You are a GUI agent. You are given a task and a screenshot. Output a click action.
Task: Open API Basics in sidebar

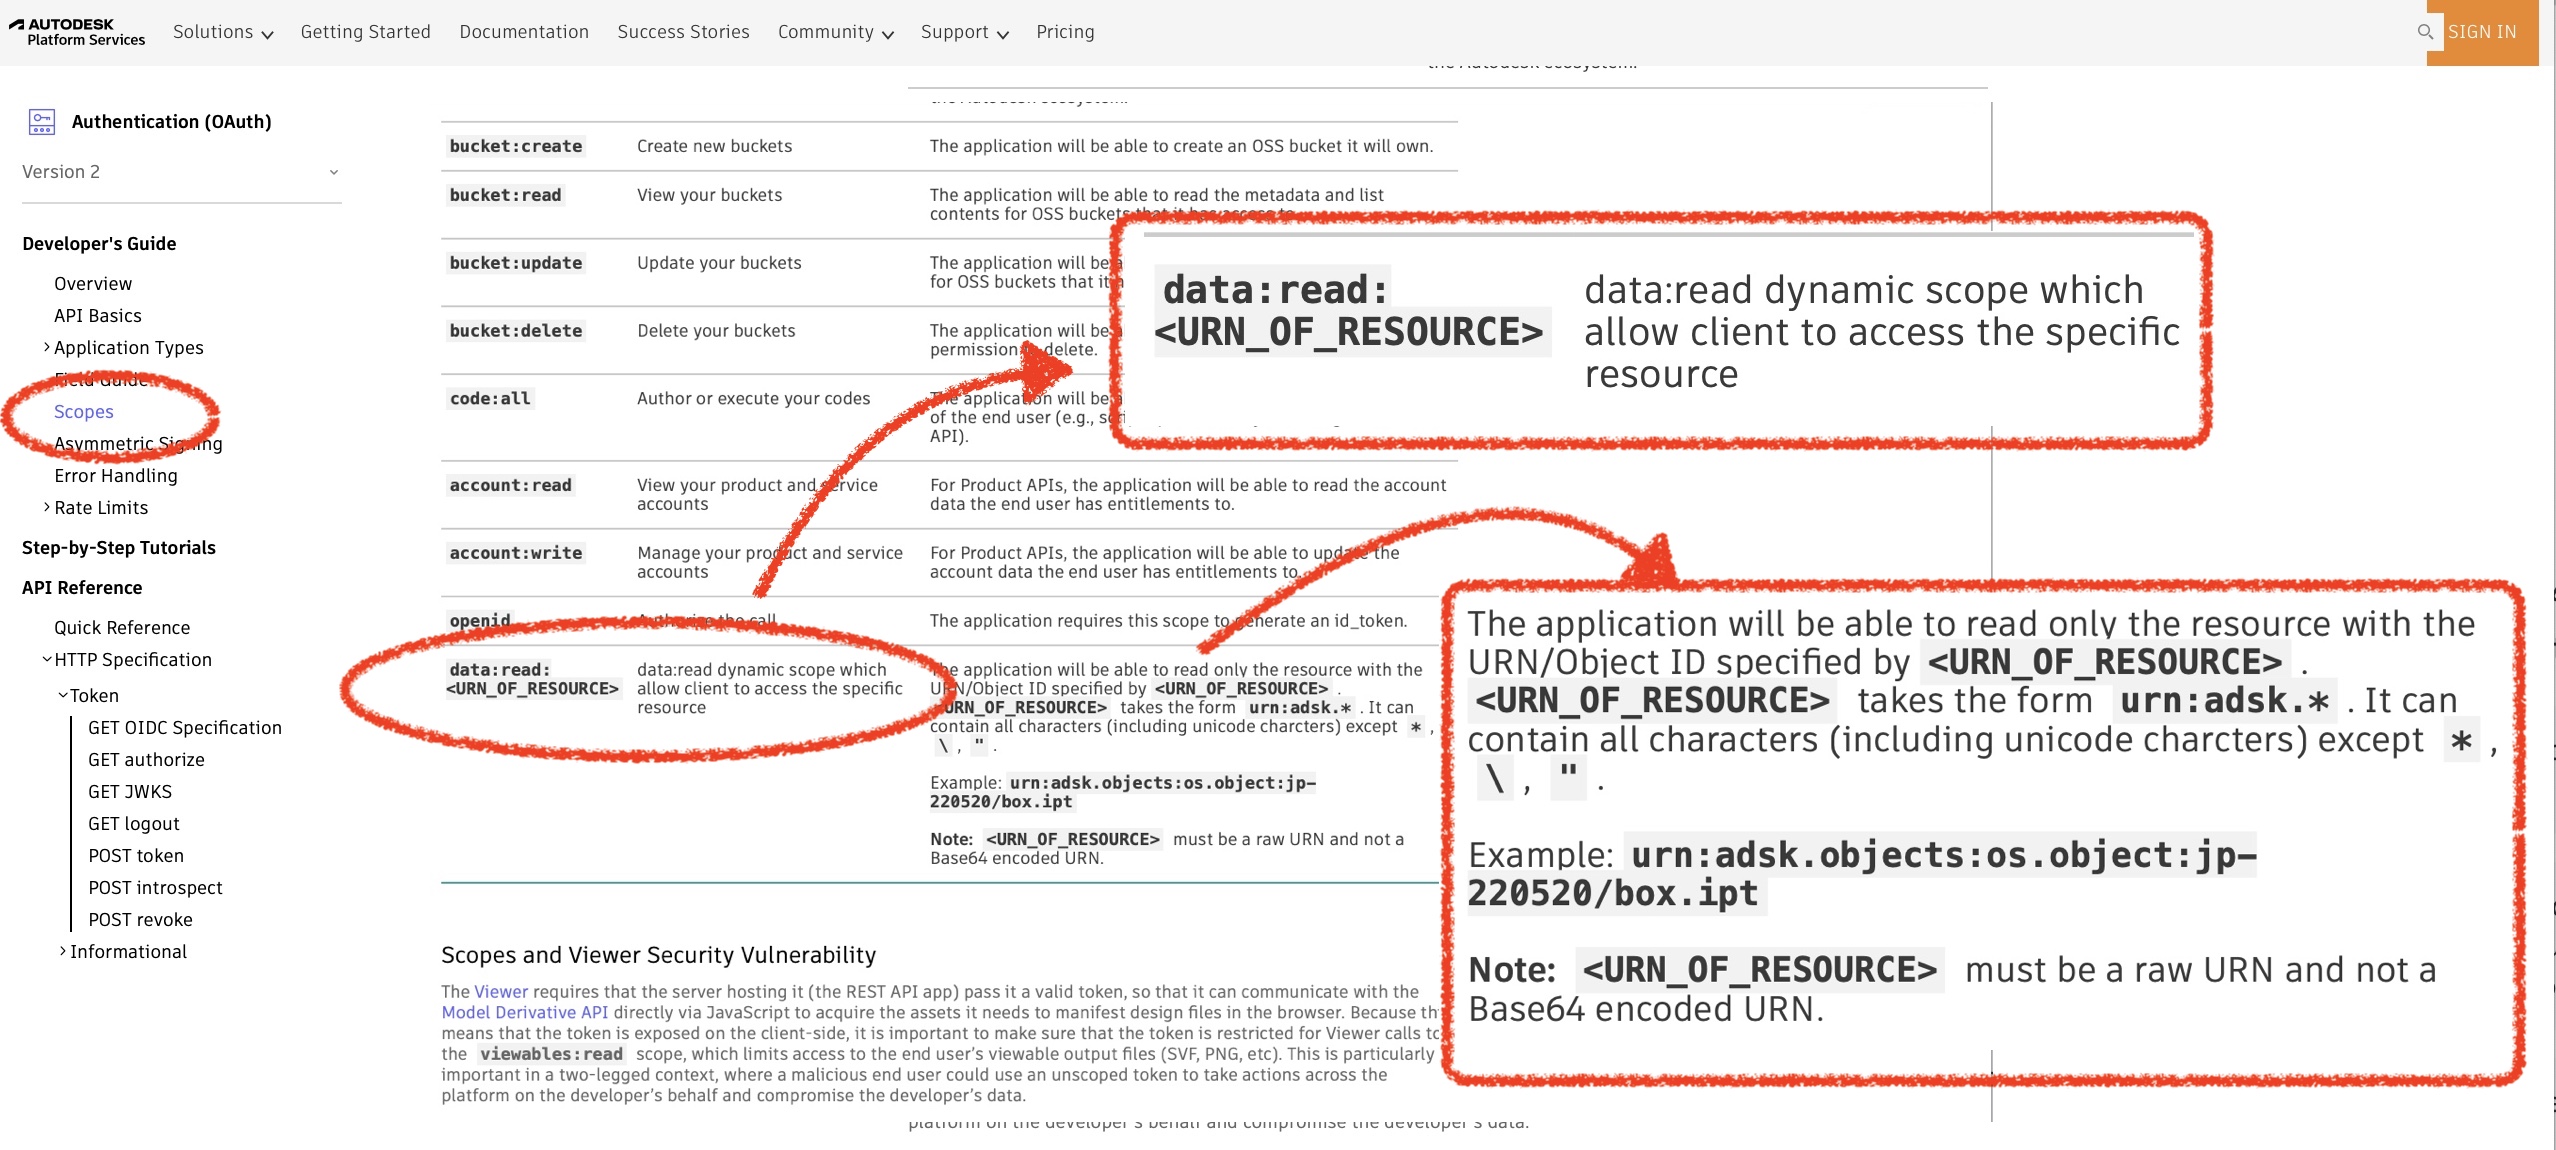click(98, 316)
